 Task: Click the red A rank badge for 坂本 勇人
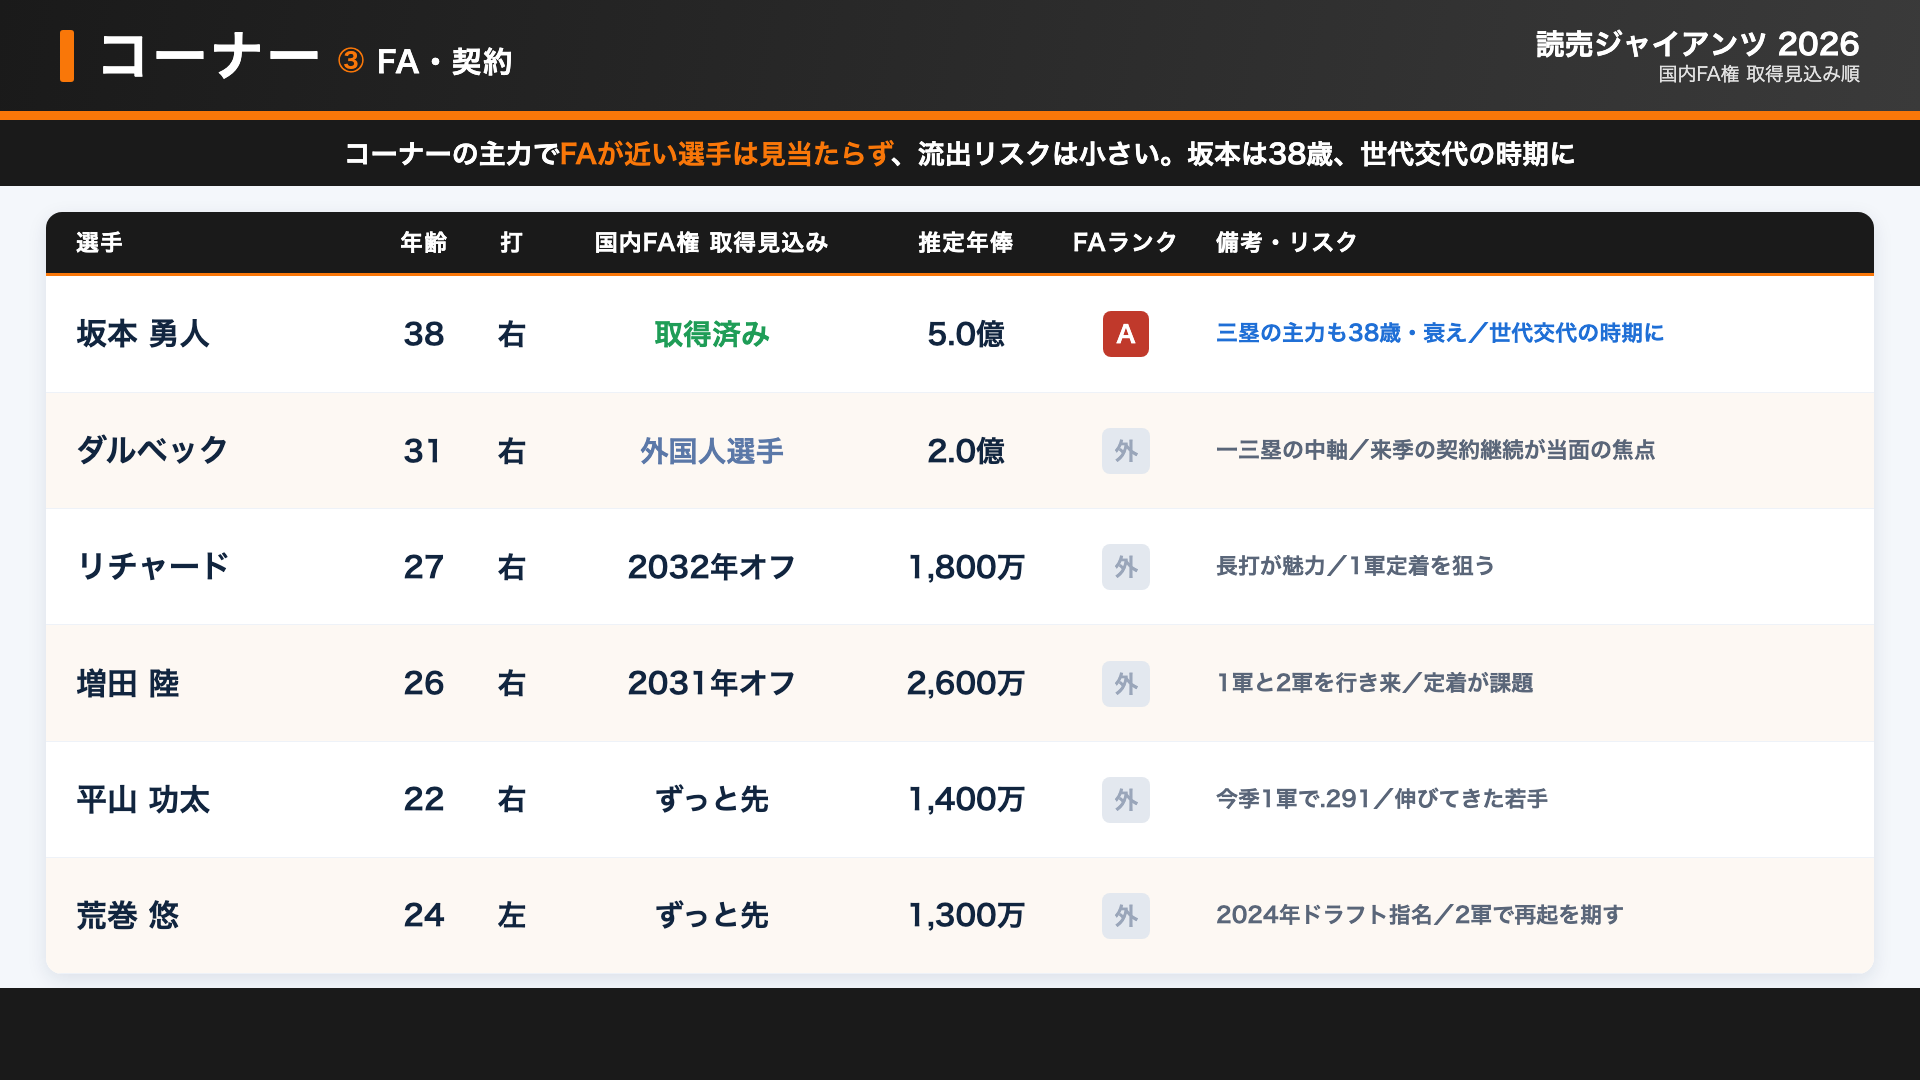tap(1125, 334)
